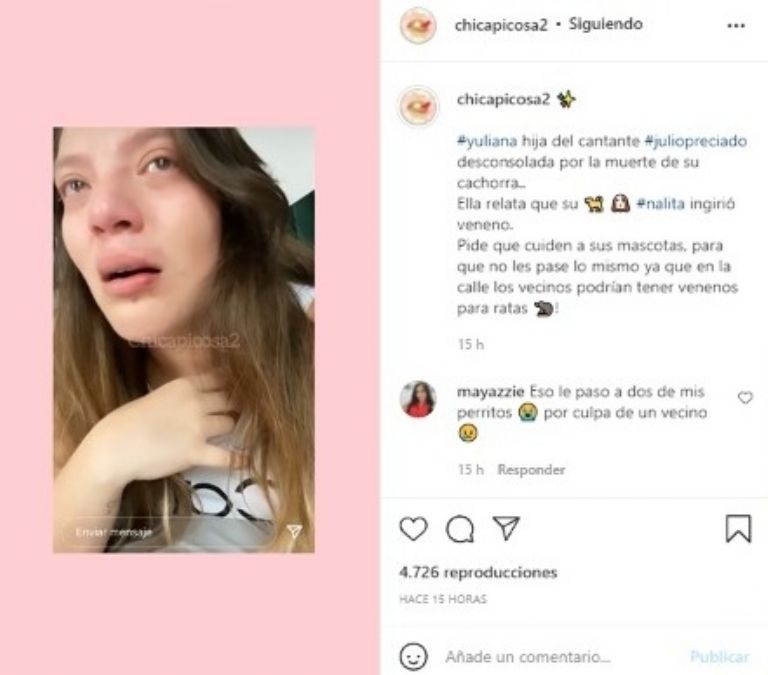Open comment bubble icon under post

coord(460,529)
